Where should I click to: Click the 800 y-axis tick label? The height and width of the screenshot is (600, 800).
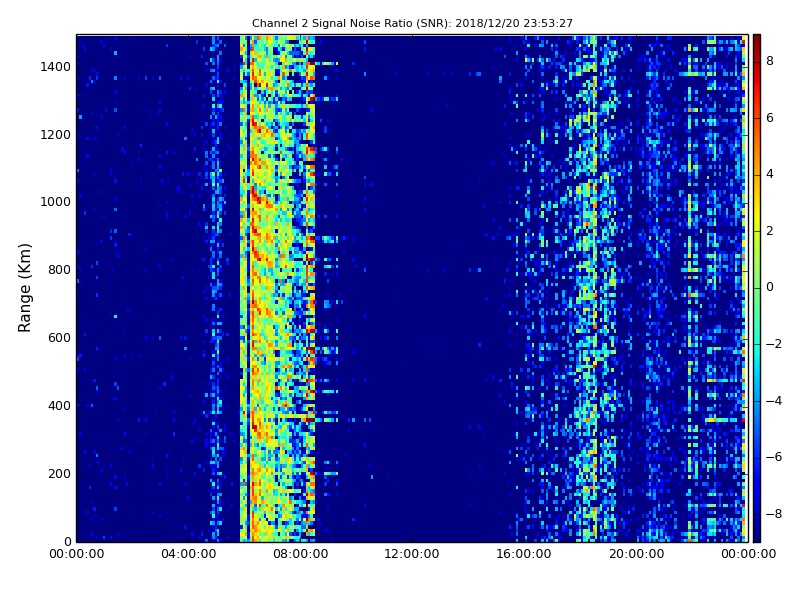(x=59, y=270)
